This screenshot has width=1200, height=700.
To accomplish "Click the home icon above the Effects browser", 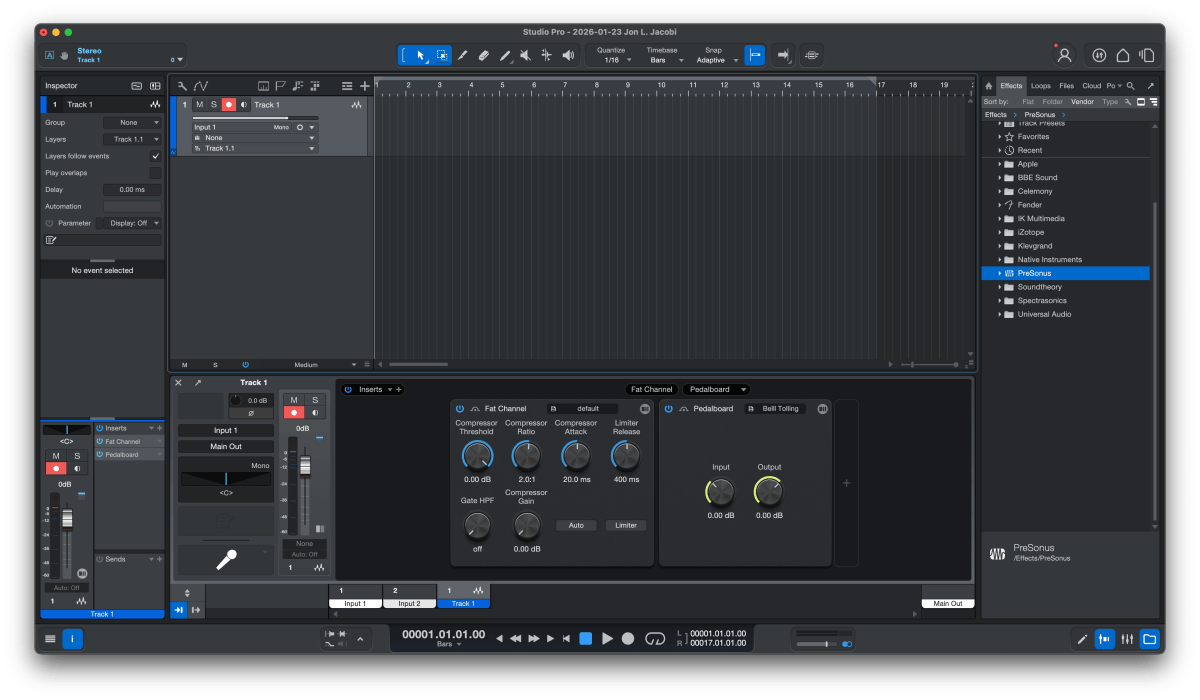I will coord(990,85).
